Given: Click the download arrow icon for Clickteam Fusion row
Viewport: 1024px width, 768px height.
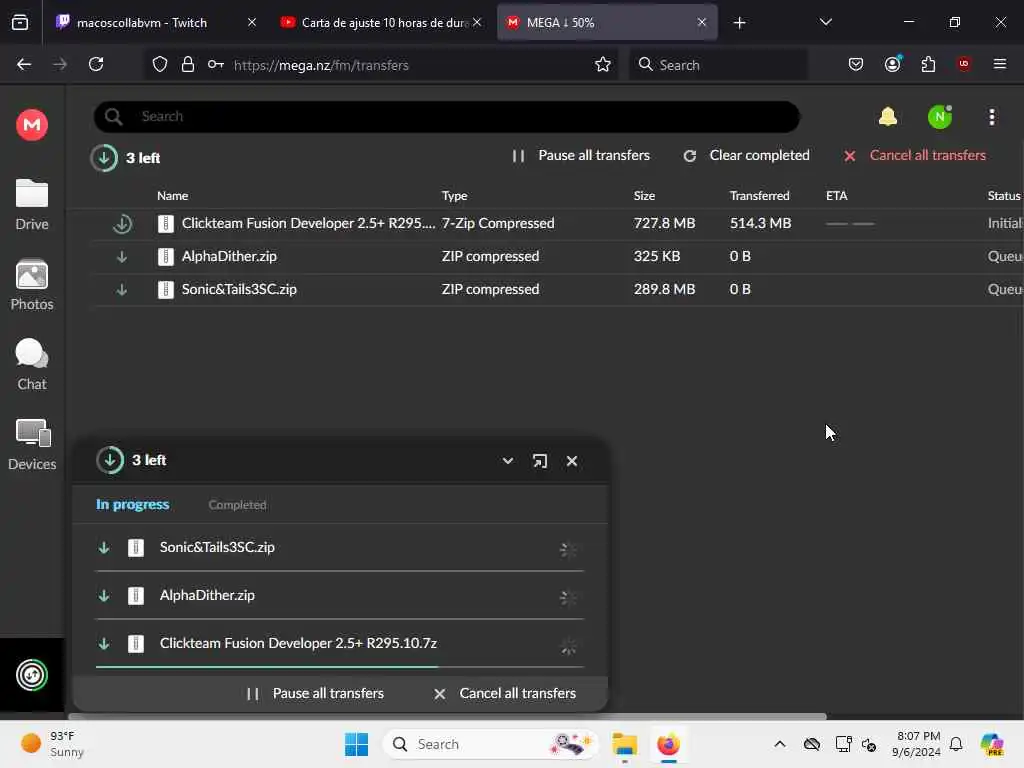Looking at the screenshot, I should (122, 223).
